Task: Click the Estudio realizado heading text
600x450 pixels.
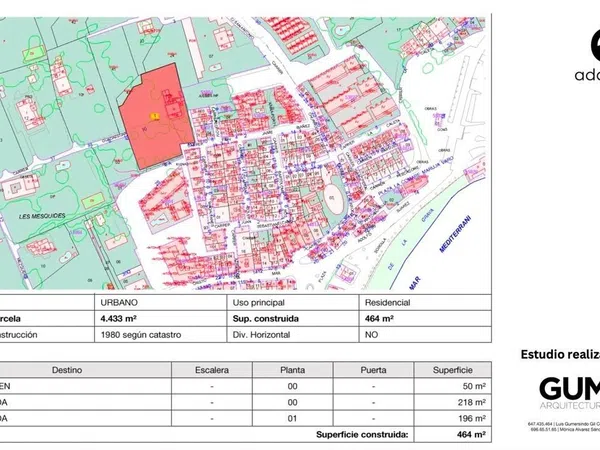Action: pyautogui.click(x=560, y=354)
